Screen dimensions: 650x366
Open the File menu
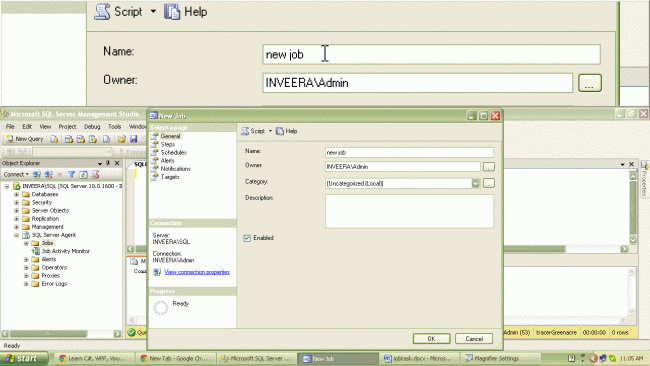click(10, 126)
